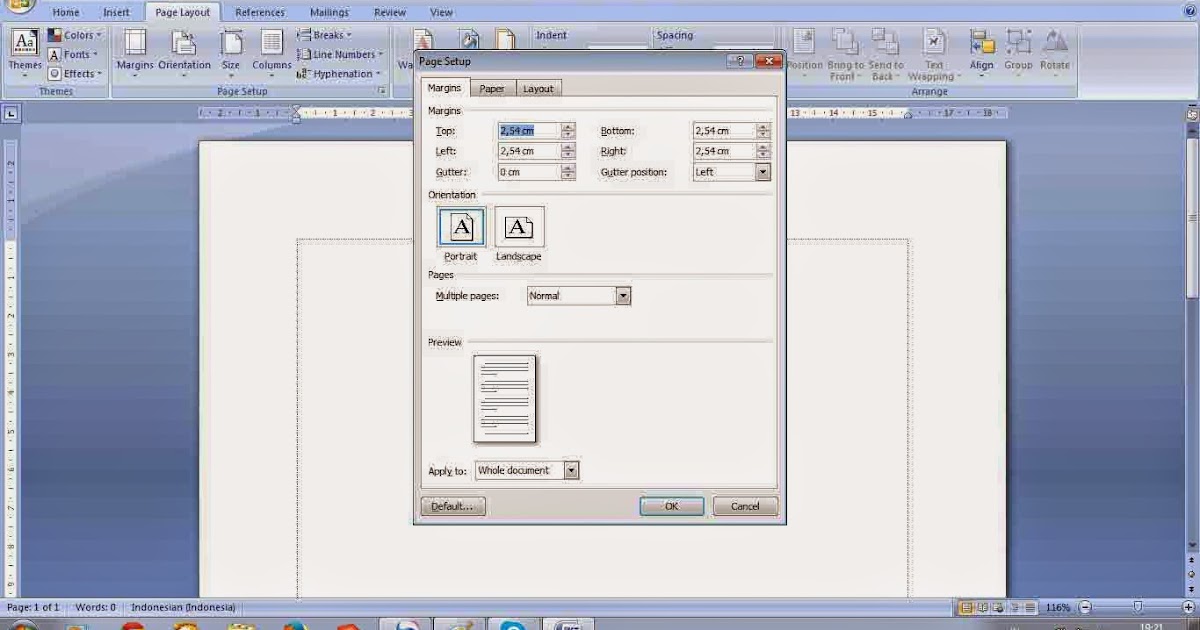
Task: Open the theme Effects menu
Action: click(x=75, y=74)
